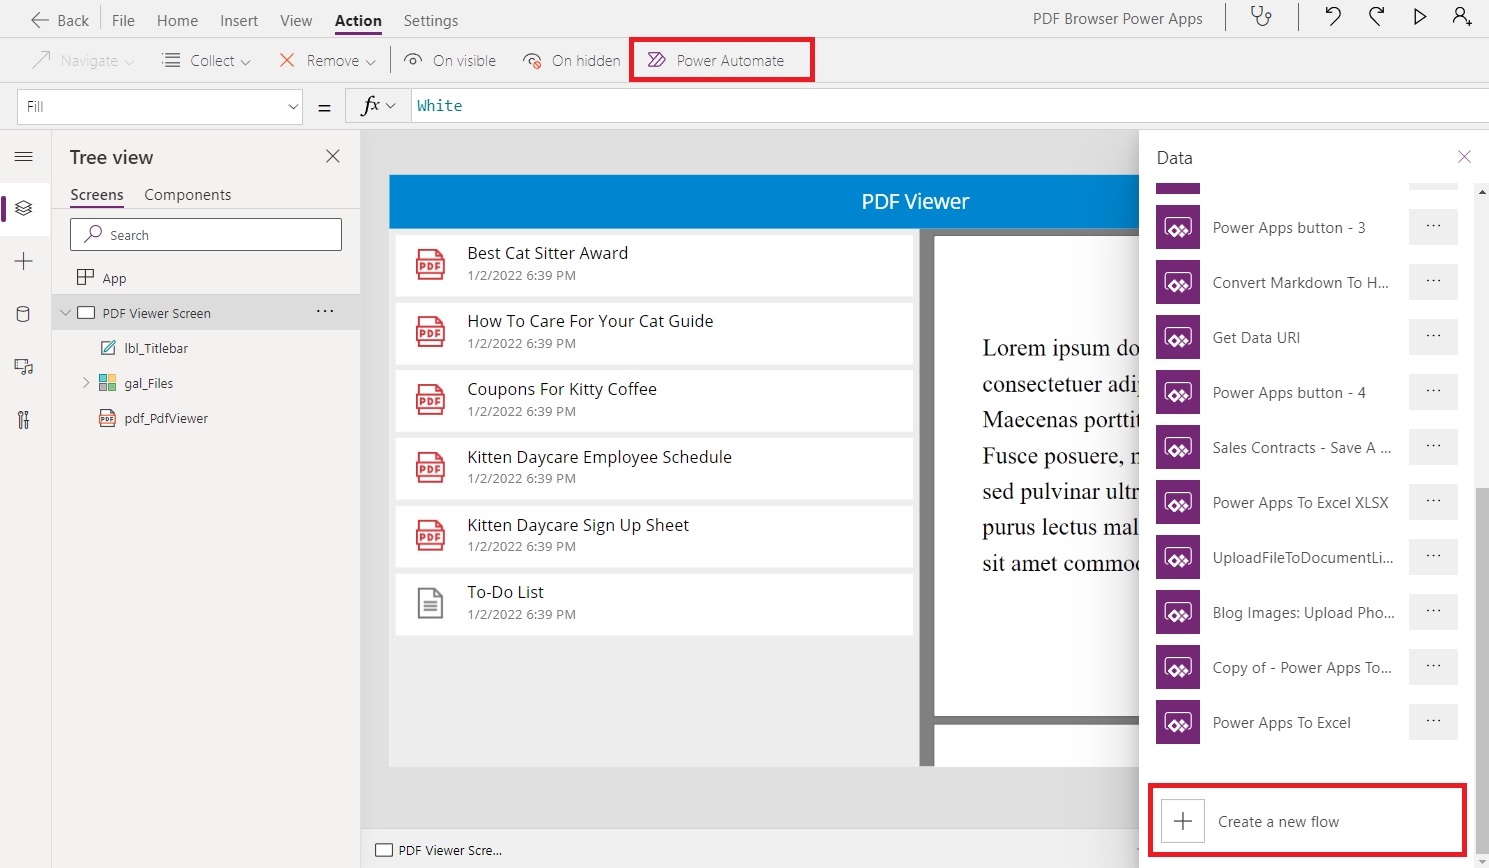Open the Advanced tools panel
1489x868 pixels.
25,419
